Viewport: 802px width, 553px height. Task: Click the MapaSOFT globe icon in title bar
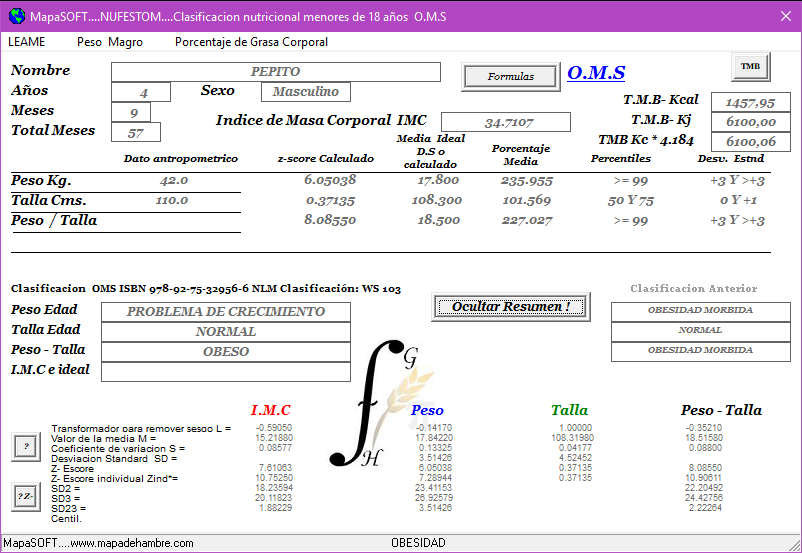click(16, 16)
